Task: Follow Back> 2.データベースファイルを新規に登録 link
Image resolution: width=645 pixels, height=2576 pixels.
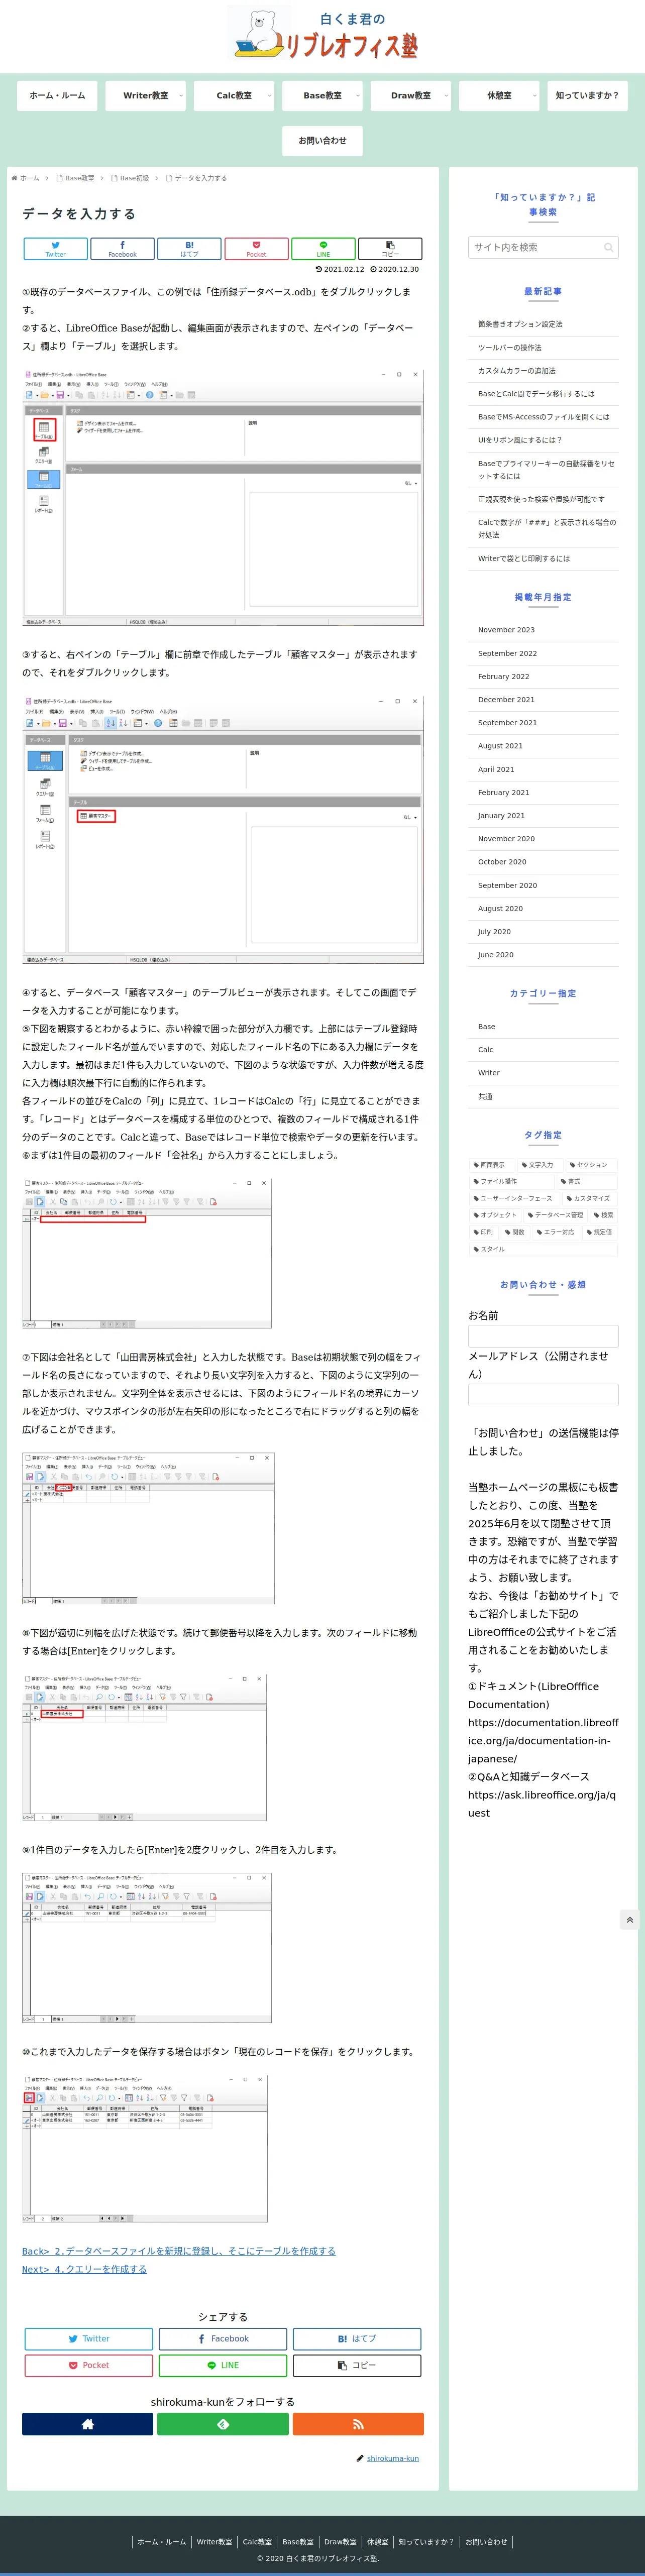Action: [x=179, y=2251]
